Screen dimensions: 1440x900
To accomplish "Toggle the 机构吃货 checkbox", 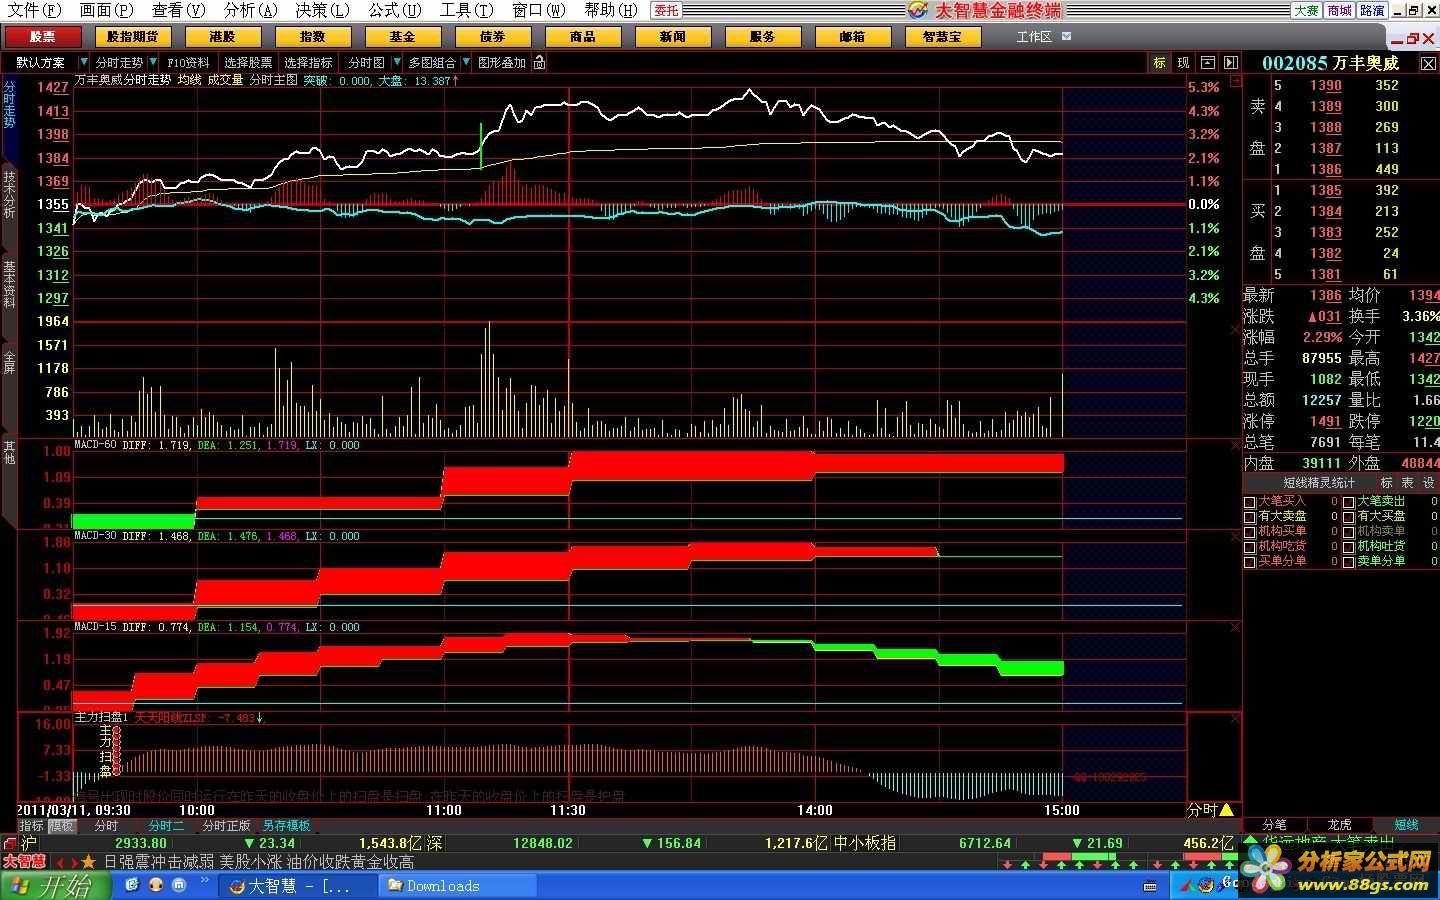I will [1249, 547].
